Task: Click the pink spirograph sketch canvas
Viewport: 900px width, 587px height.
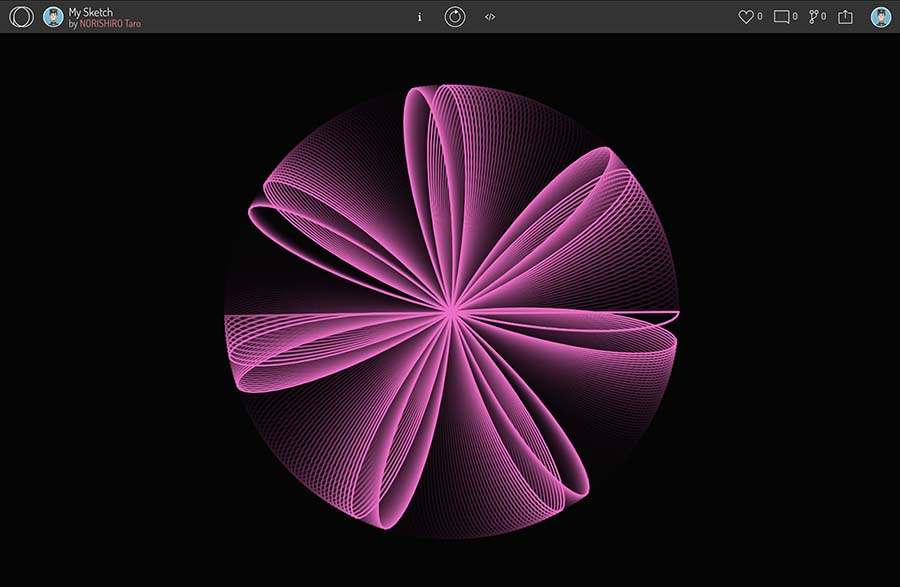Action: (450, 310)
